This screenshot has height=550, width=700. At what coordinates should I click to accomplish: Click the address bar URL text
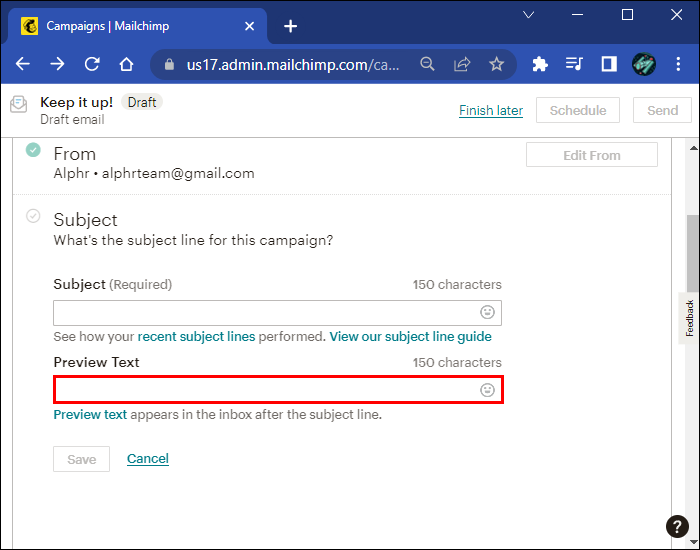(293, 65)
